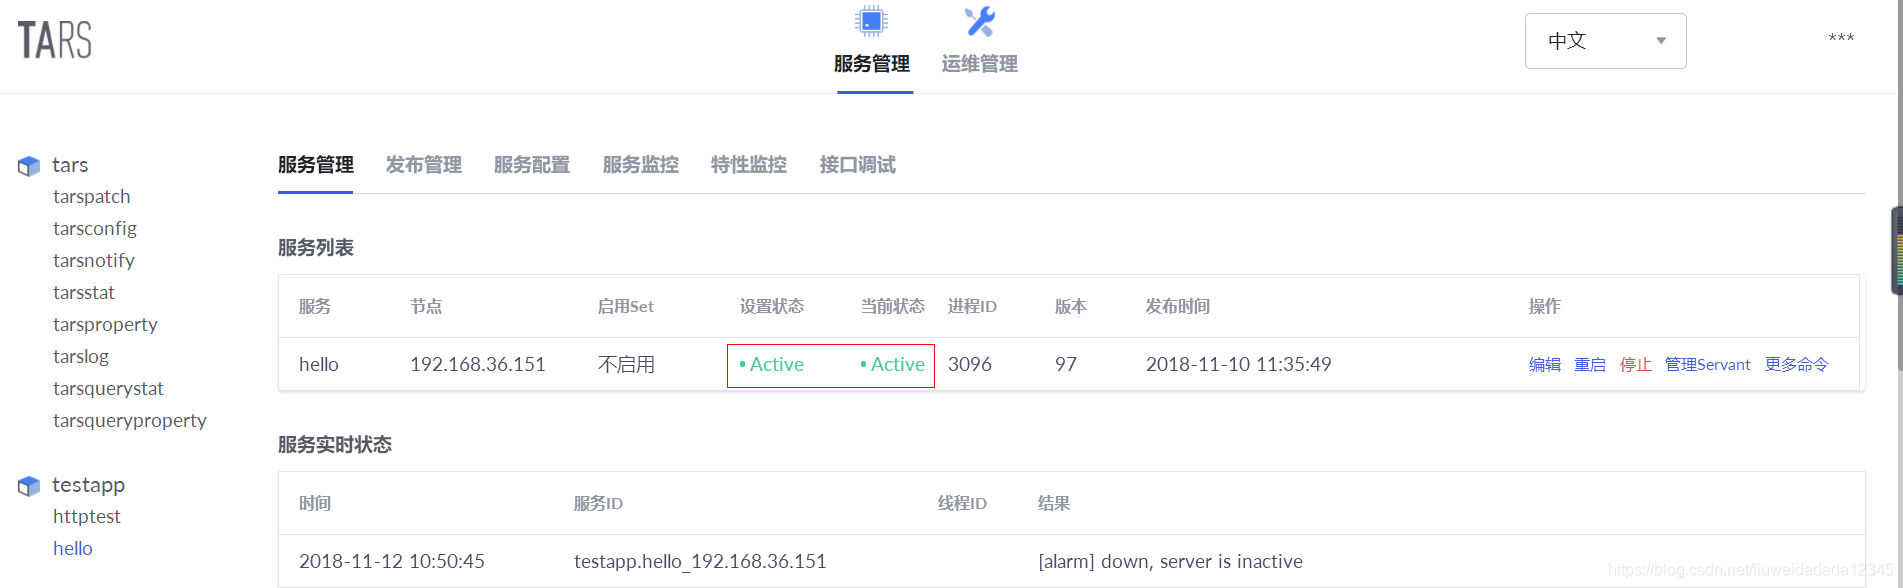The width and height of the screenshot is (1903, 588).
Task: Select tarsquerystat in the tree
Action: point(108,389)
